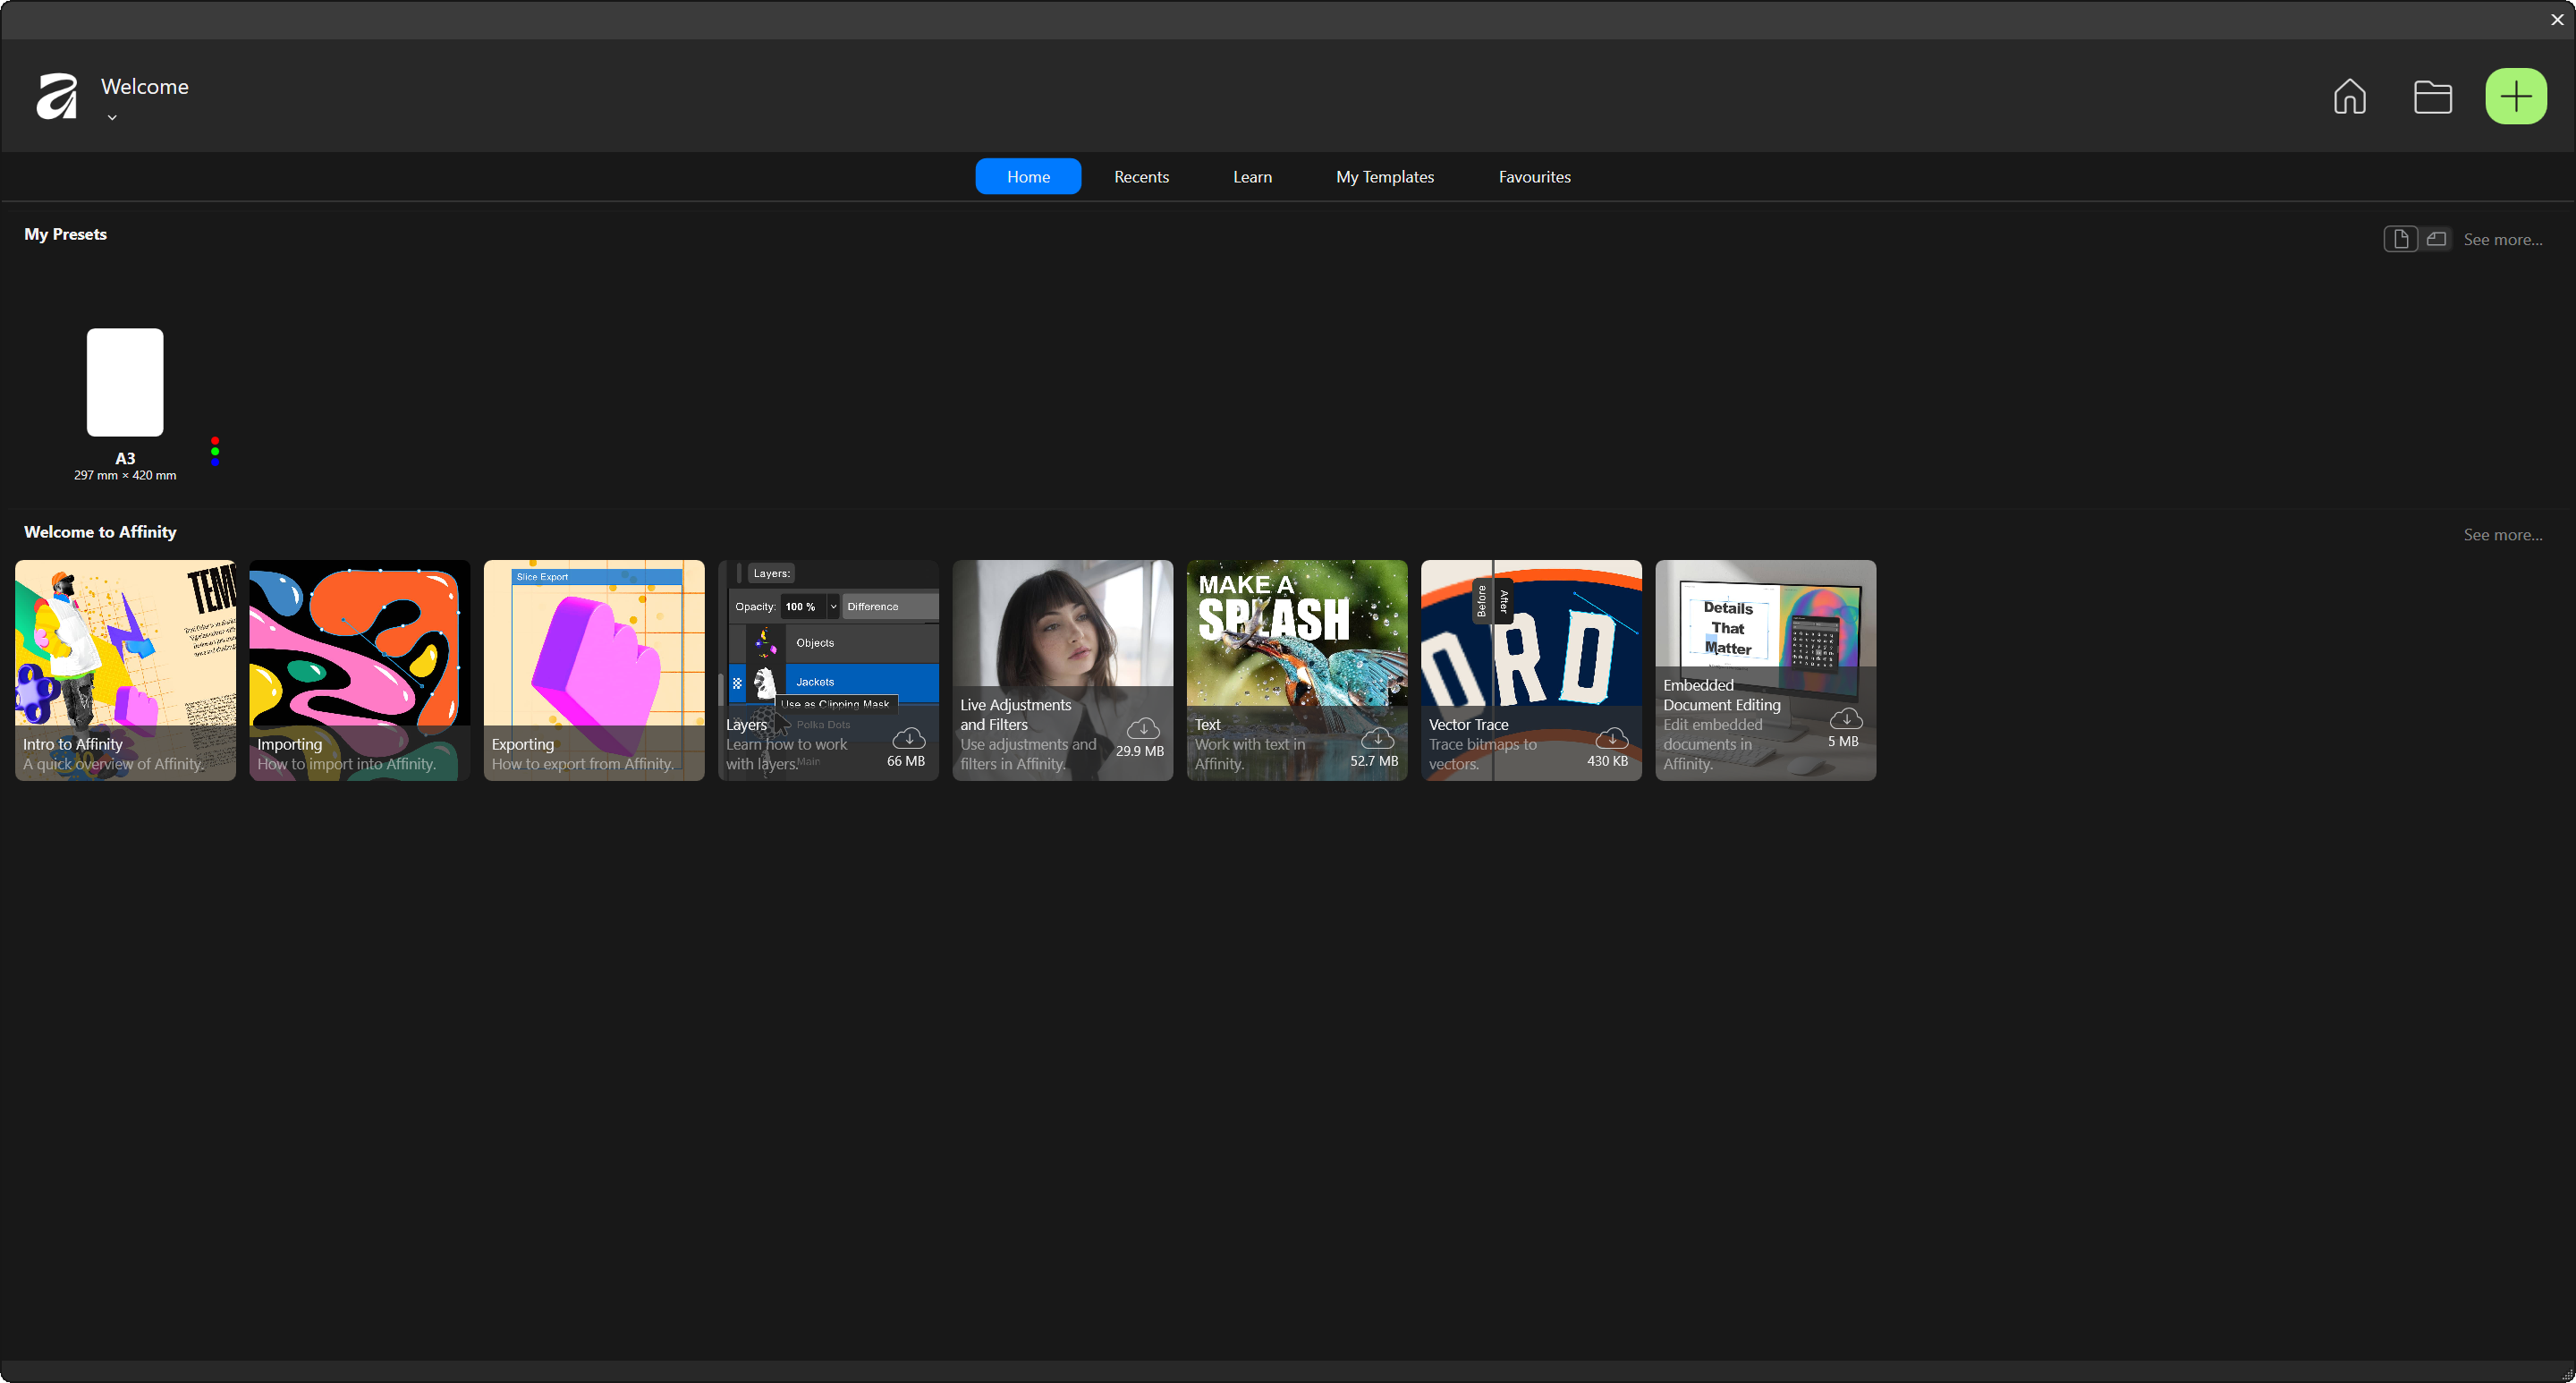Click the RGB colour dots beside A3
Screen dimensions: 2576x1383
coord(215,451)
